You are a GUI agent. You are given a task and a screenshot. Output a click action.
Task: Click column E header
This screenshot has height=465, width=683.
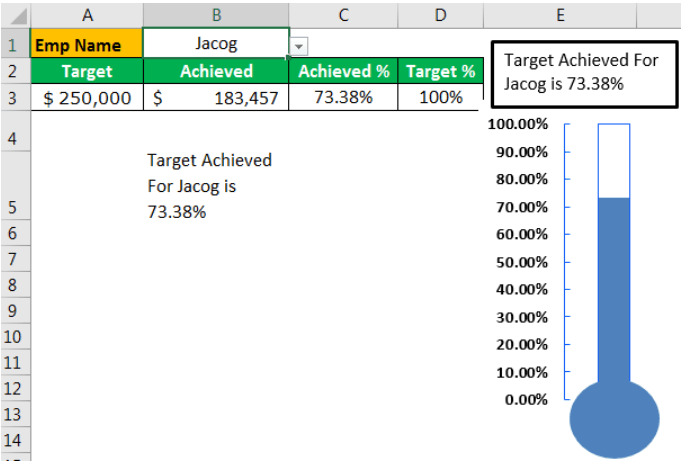tap(560, 14)
